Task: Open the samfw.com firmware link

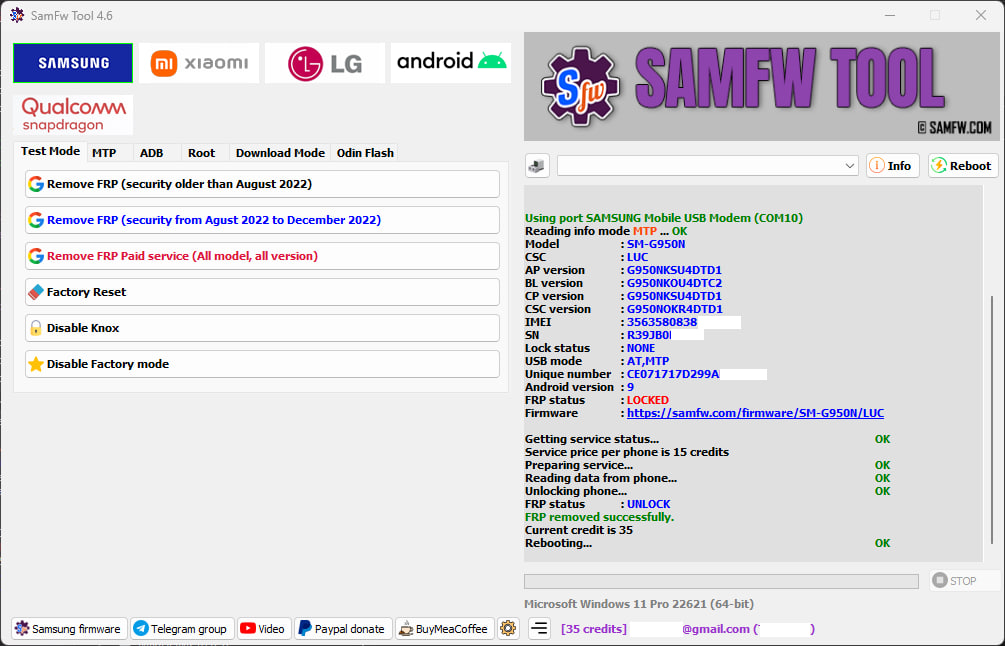Action: [755, 413]
